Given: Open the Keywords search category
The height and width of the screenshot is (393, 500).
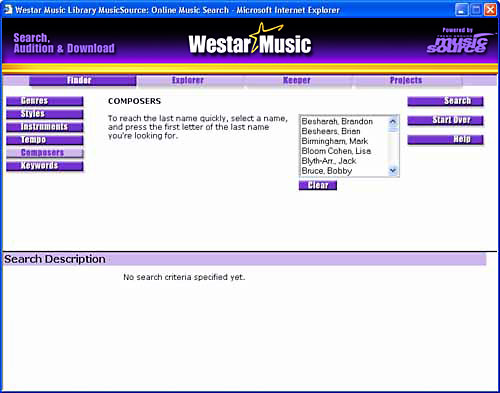Looking at the screenshot, I should tap(45, 166).
